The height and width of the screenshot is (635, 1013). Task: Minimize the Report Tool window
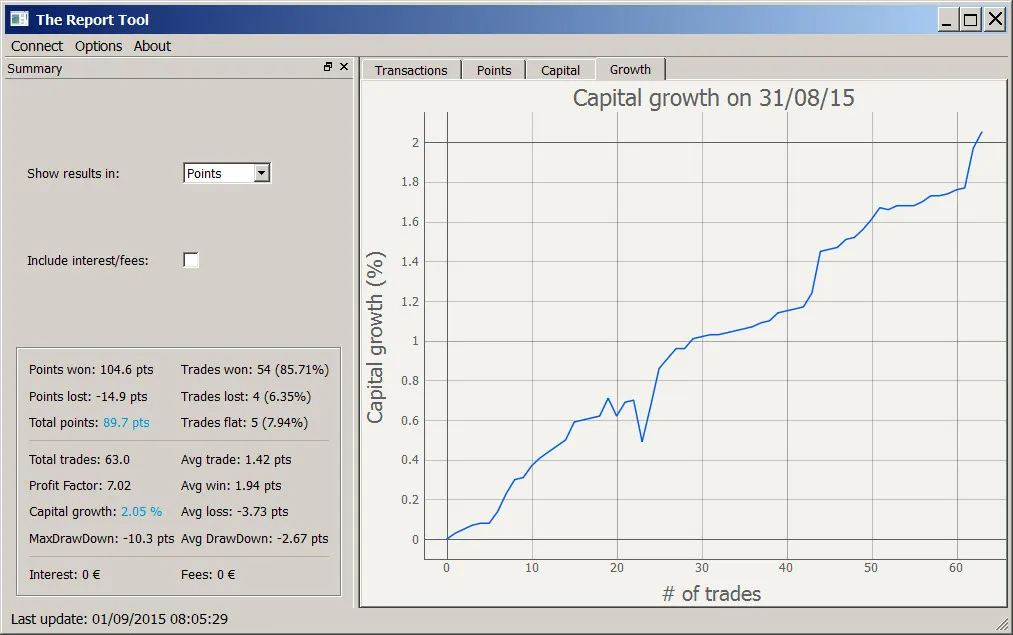click(x=948, y=19)
